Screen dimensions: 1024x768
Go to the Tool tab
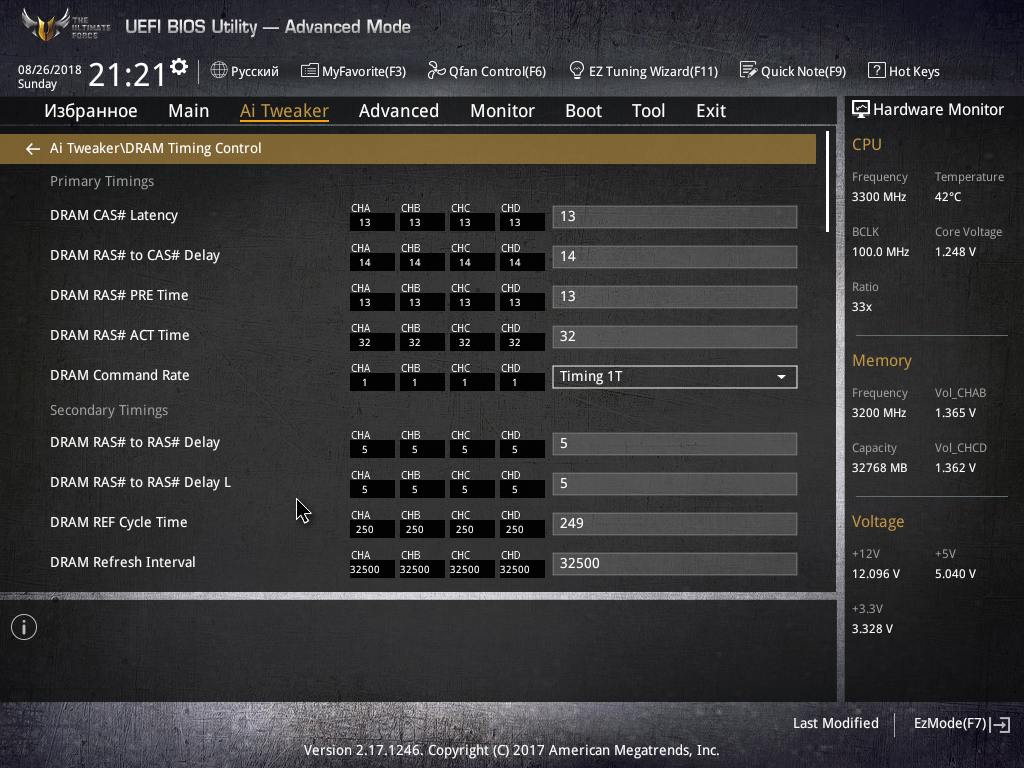tap(648, 111)
